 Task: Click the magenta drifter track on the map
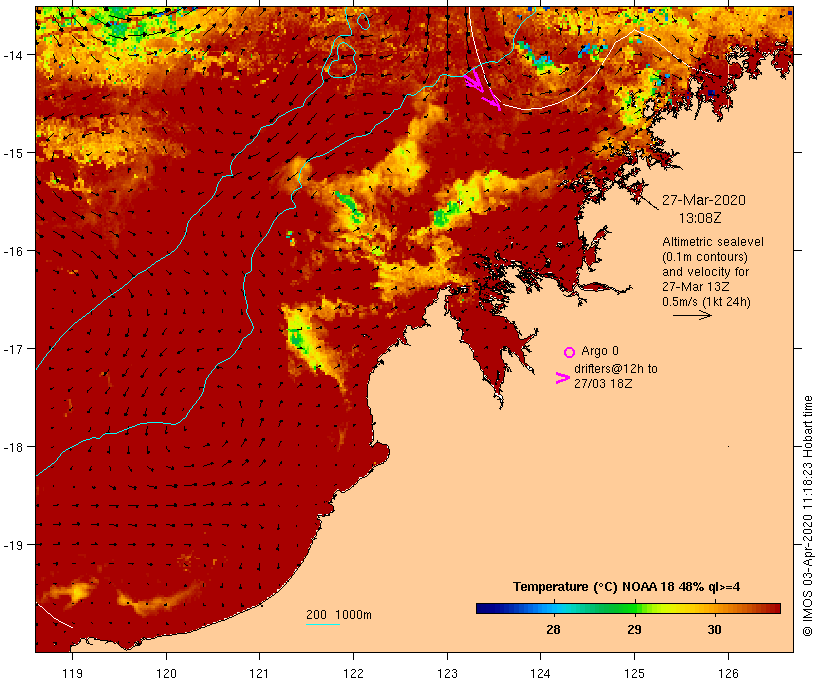(482, 89)
